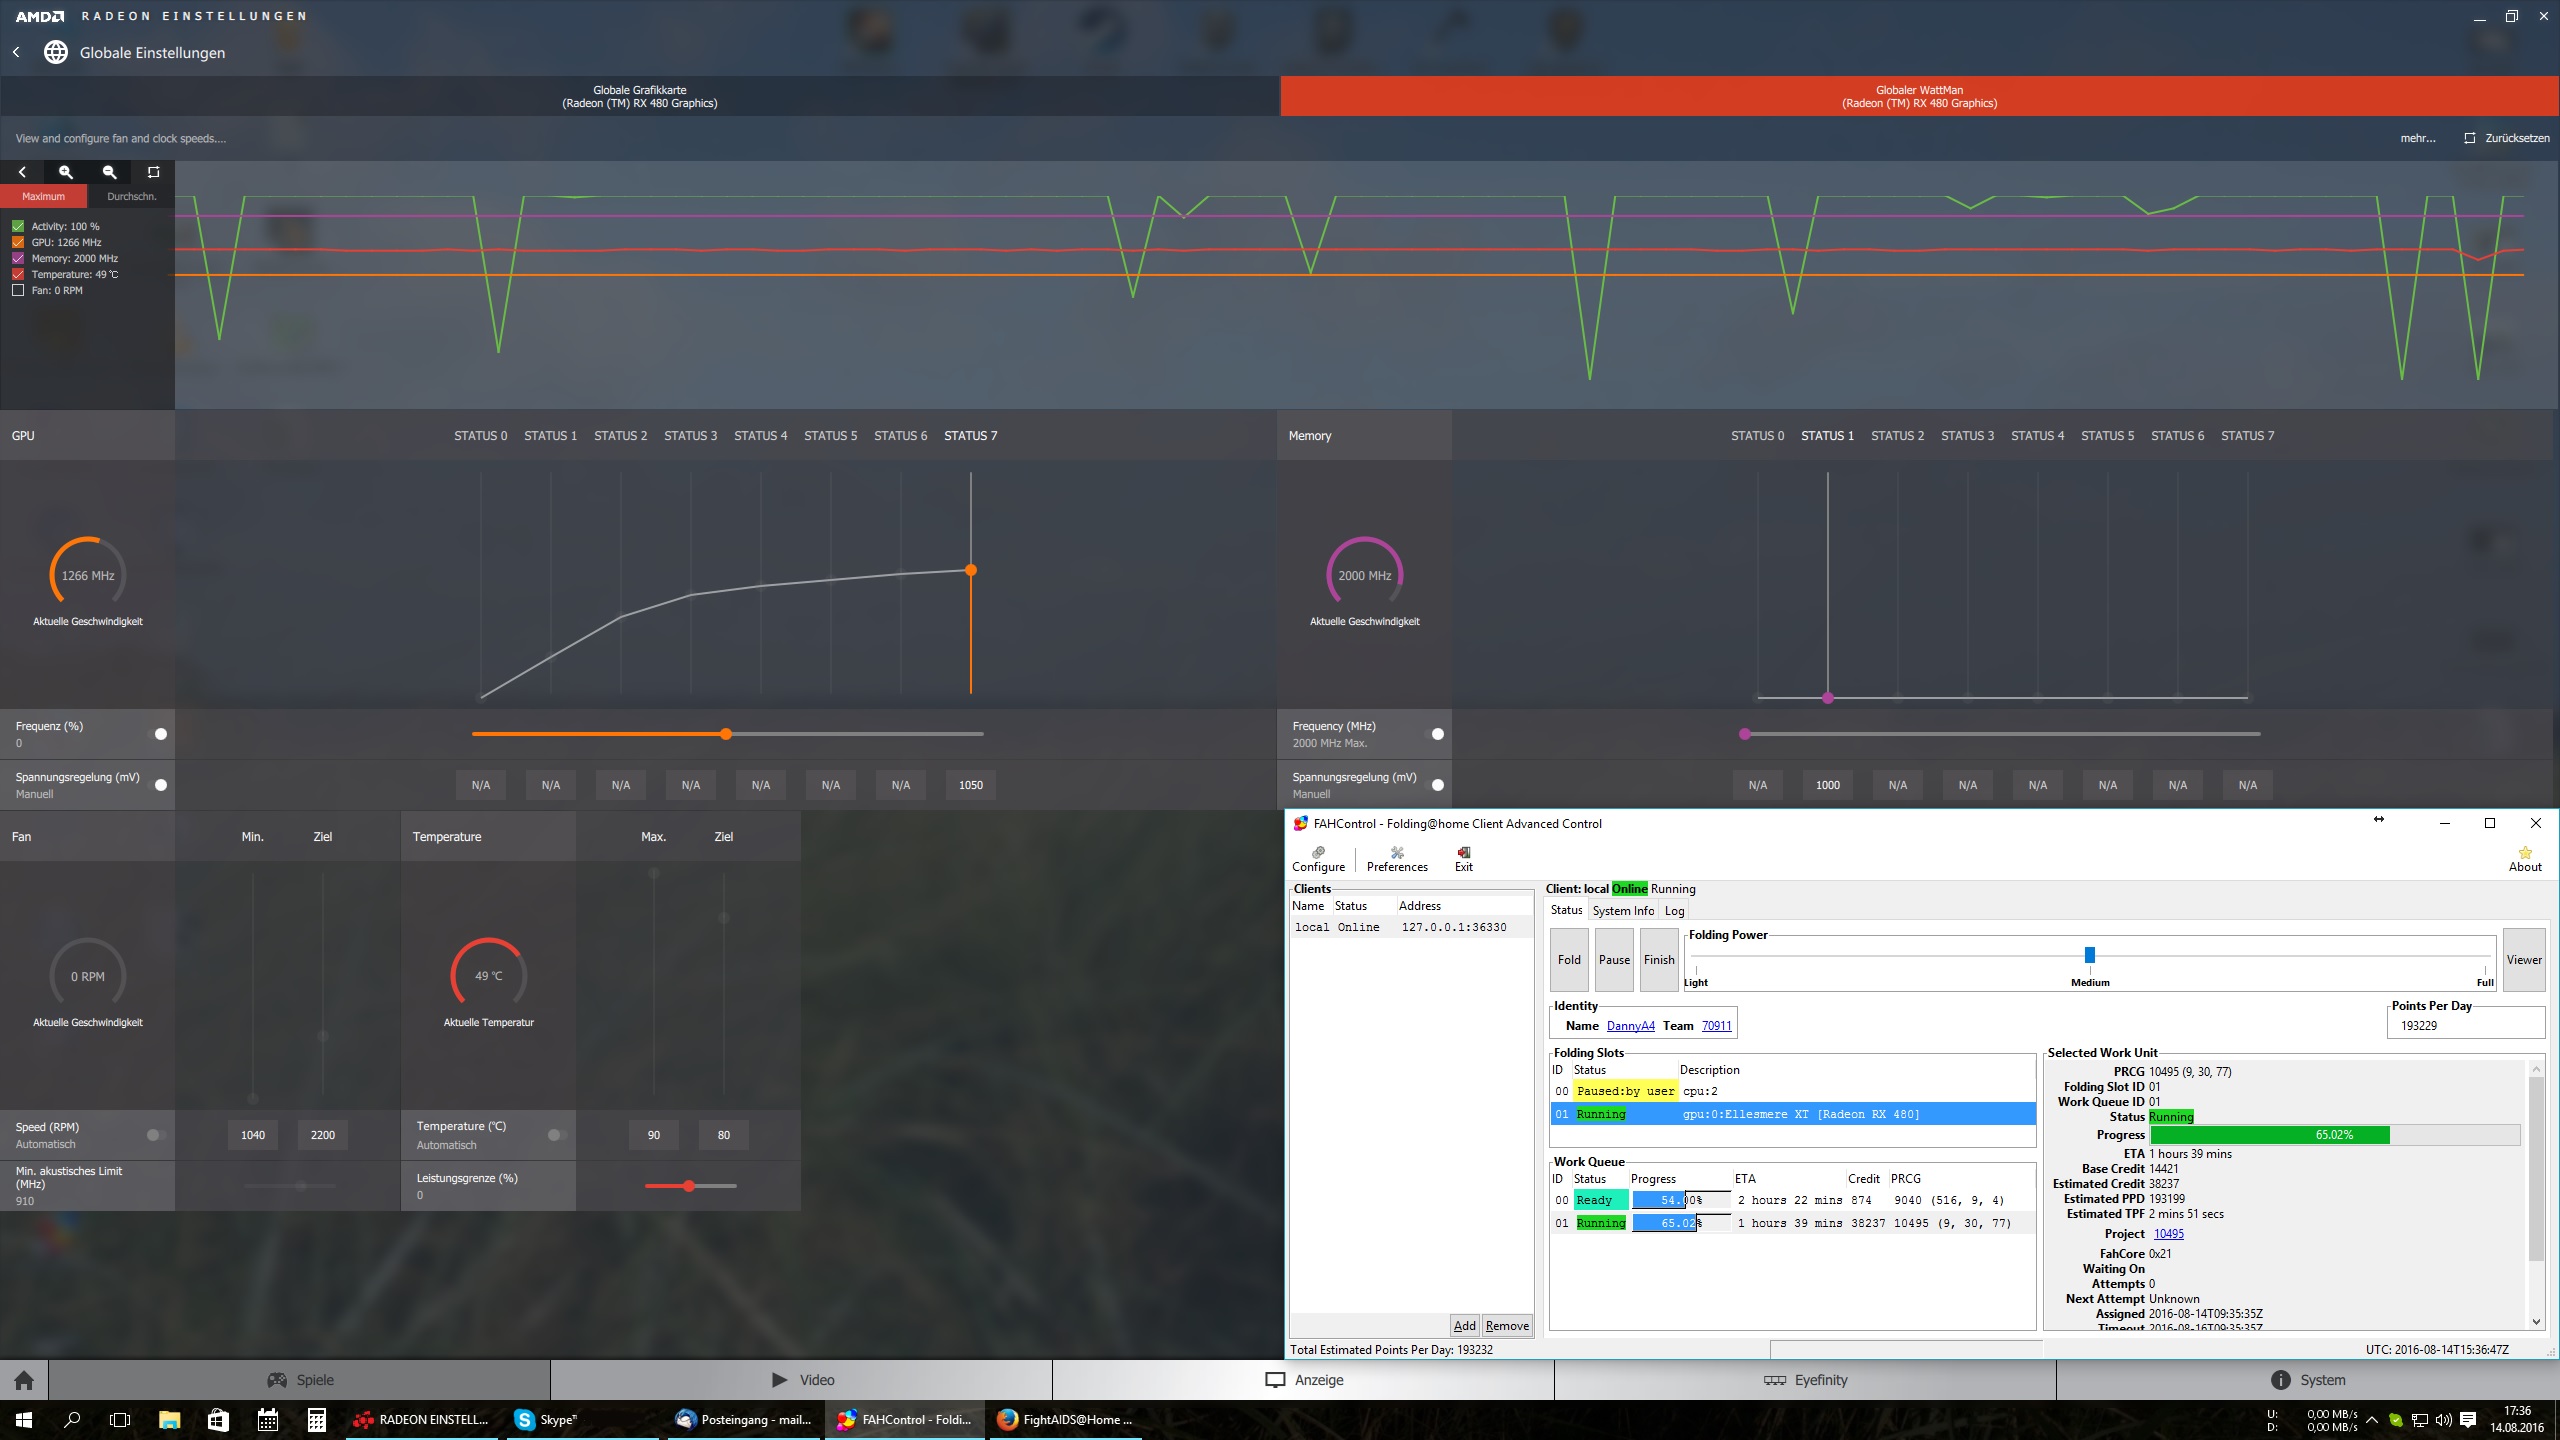
Task: Open project 10495 link
Action: (x=2168, y=1233)
